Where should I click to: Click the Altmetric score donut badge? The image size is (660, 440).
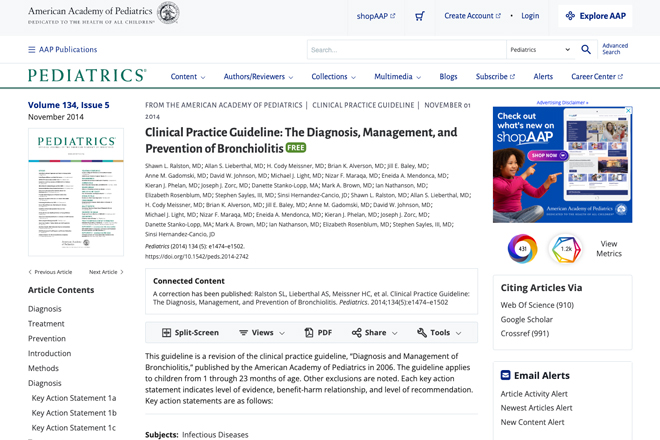tap(522, 249)
